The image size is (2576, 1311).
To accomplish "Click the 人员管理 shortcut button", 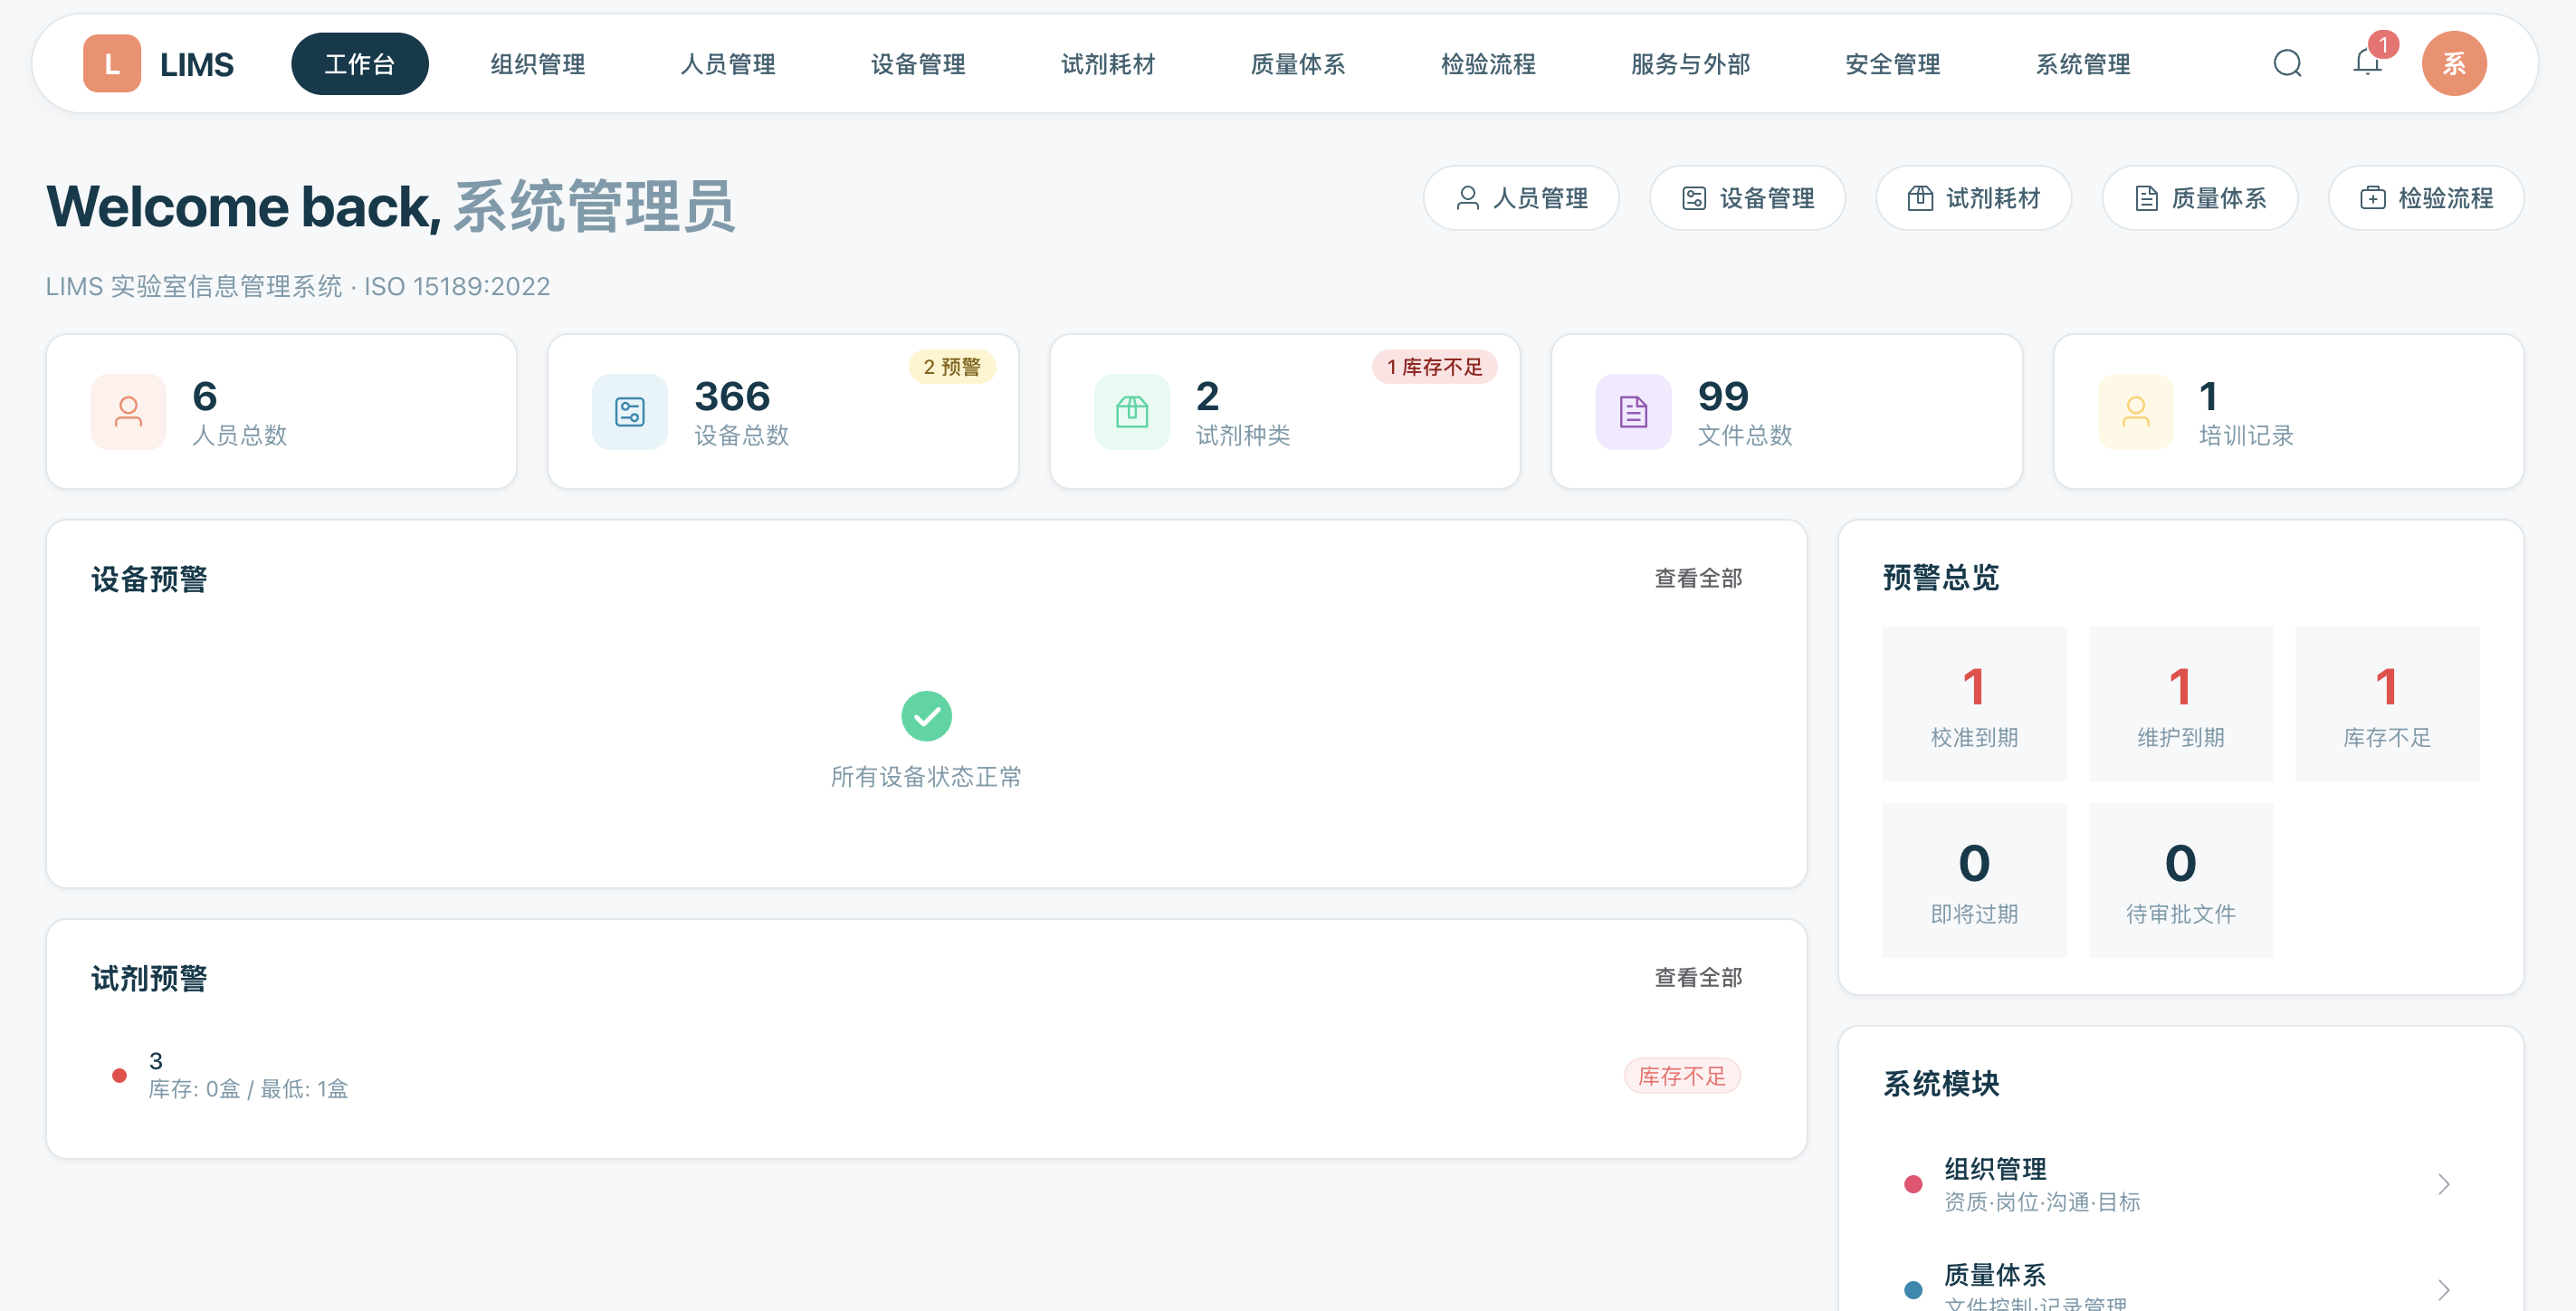I will click(x=1521, y=198).
